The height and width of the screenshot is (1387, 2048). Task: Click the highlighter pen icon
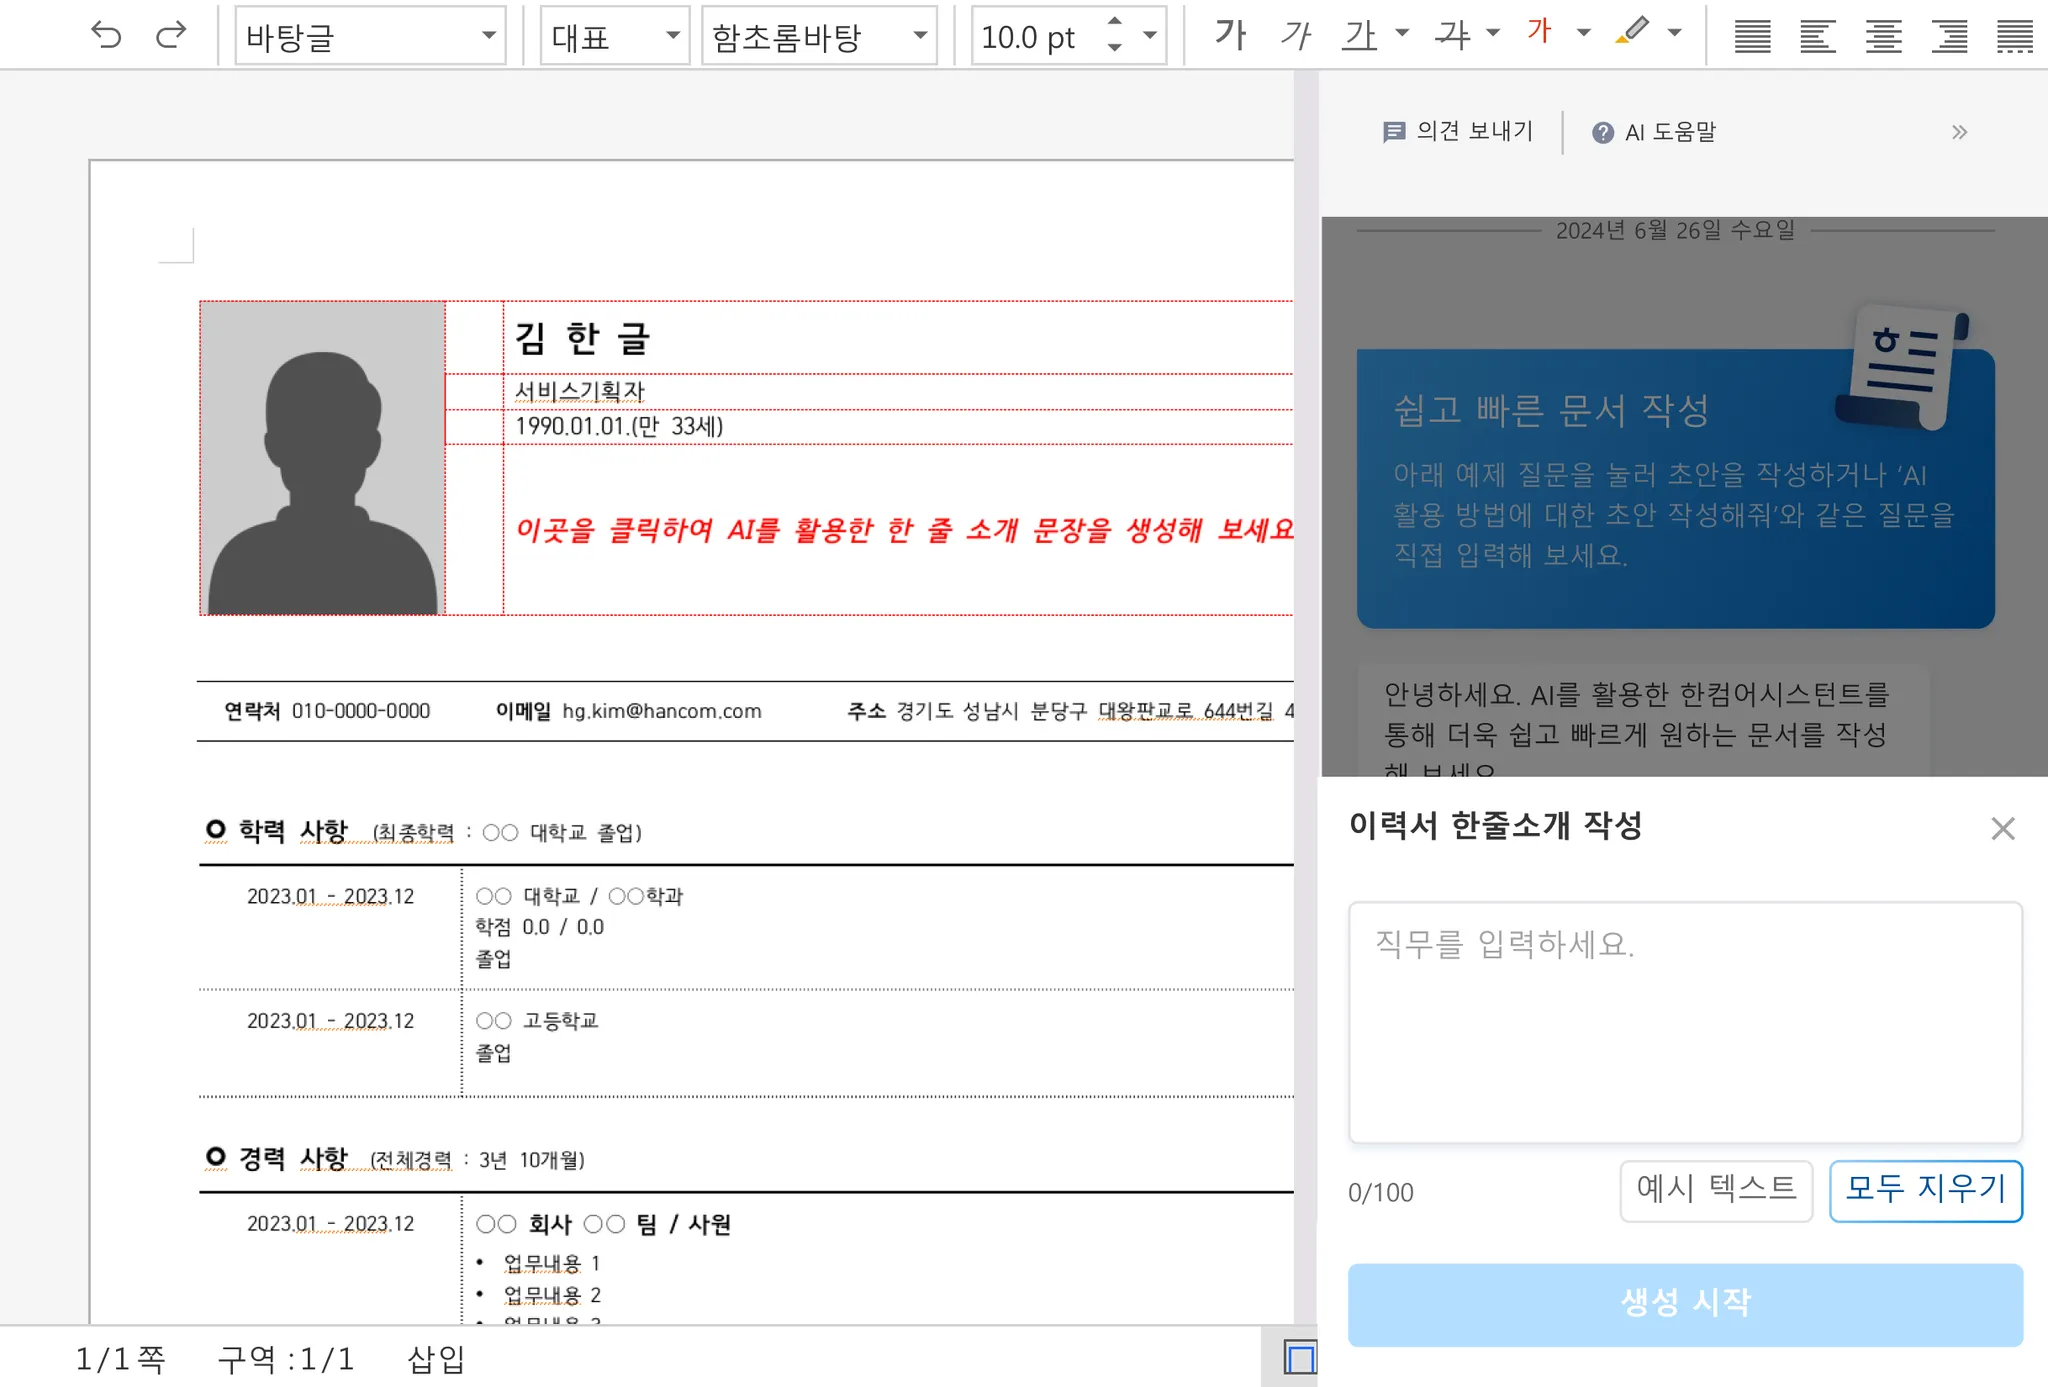coord(1632,33)
